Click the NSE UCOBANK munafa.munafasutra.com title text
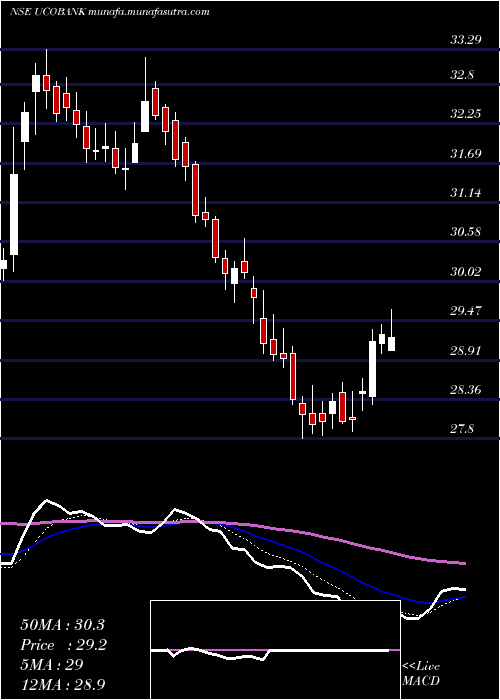Screen dimensions: 500x700 click(x=109, y=12)
